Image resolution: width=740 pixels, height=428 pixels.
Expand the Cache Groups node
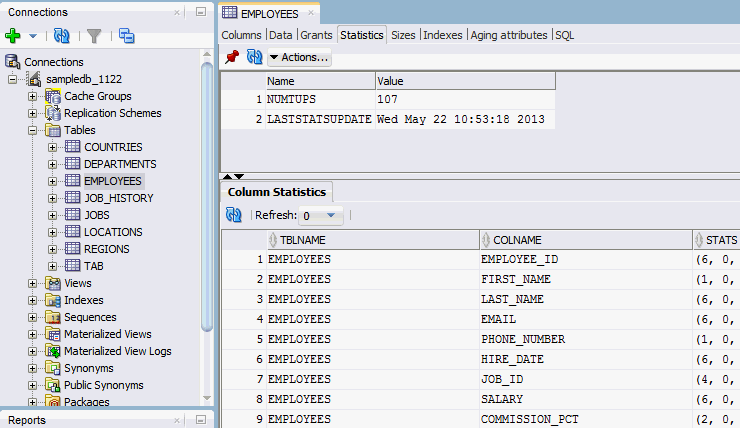[x=32, y=96]
